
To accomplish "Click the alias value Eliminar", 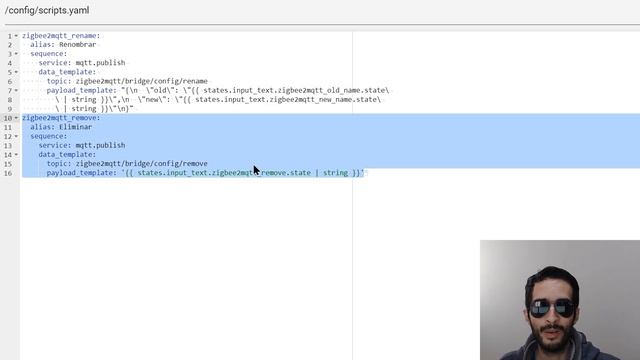I will pyautogui.click(x=76, y=127).
